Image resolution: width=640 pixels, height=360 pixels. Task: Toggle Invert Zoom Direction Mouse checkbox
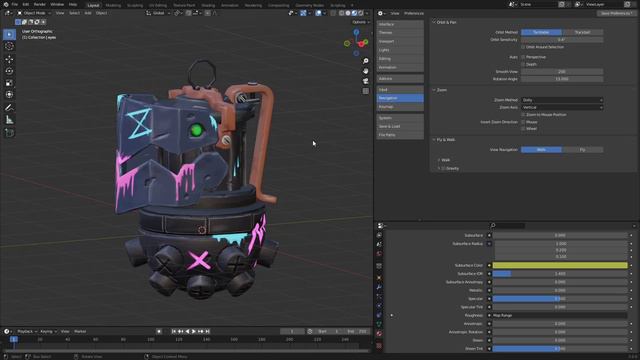coord(523,122)
